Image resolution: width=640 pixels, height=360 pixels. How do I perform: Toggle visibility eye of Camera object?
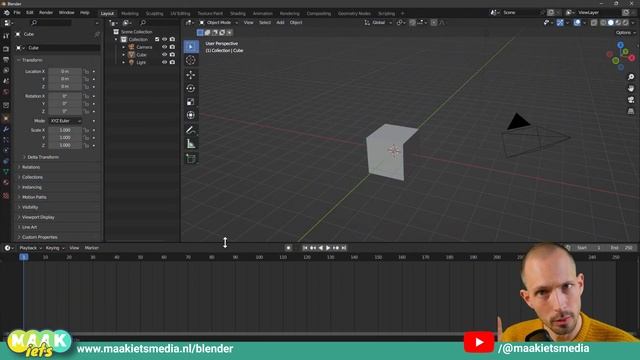[164, 47]
